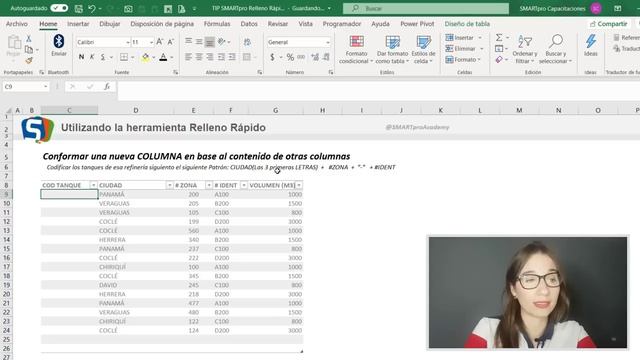The height and width of the screenshot is (360, 640).
Task: Toggle the Autoguardado switch
Action: (59, 8)
